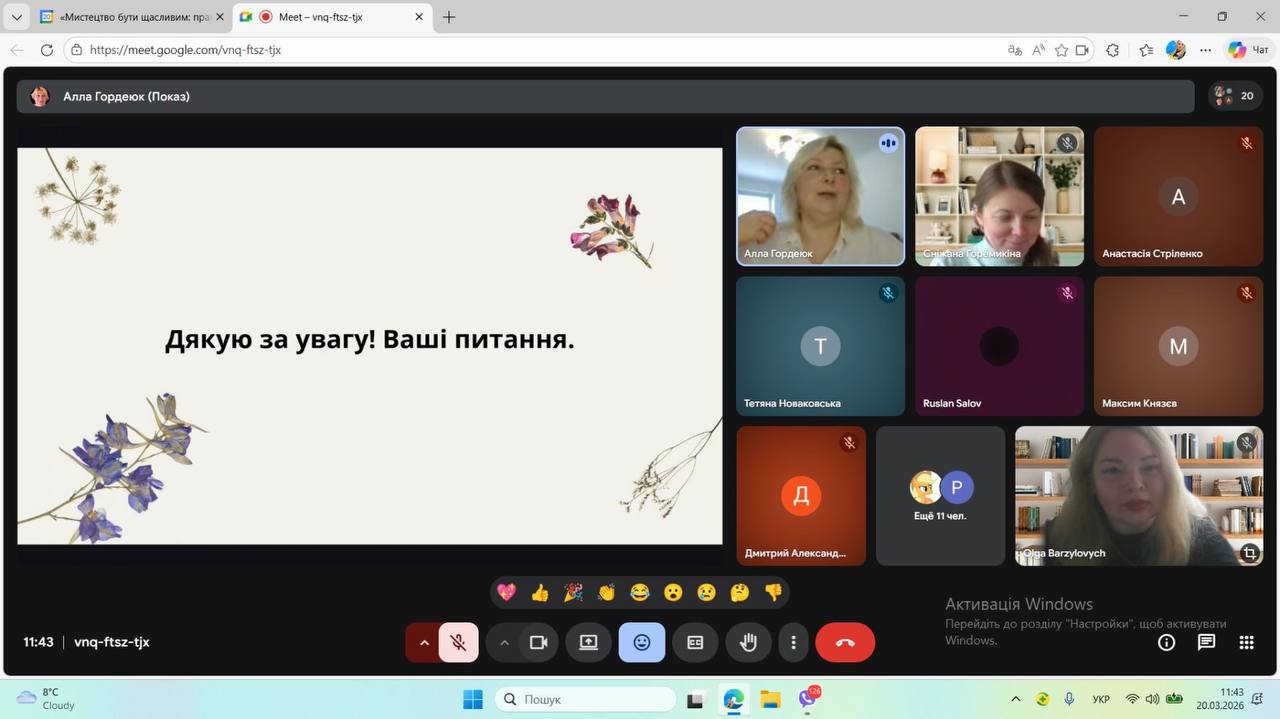Toggle the camera on or off
1280x719 pixels.
pos(539,643)
